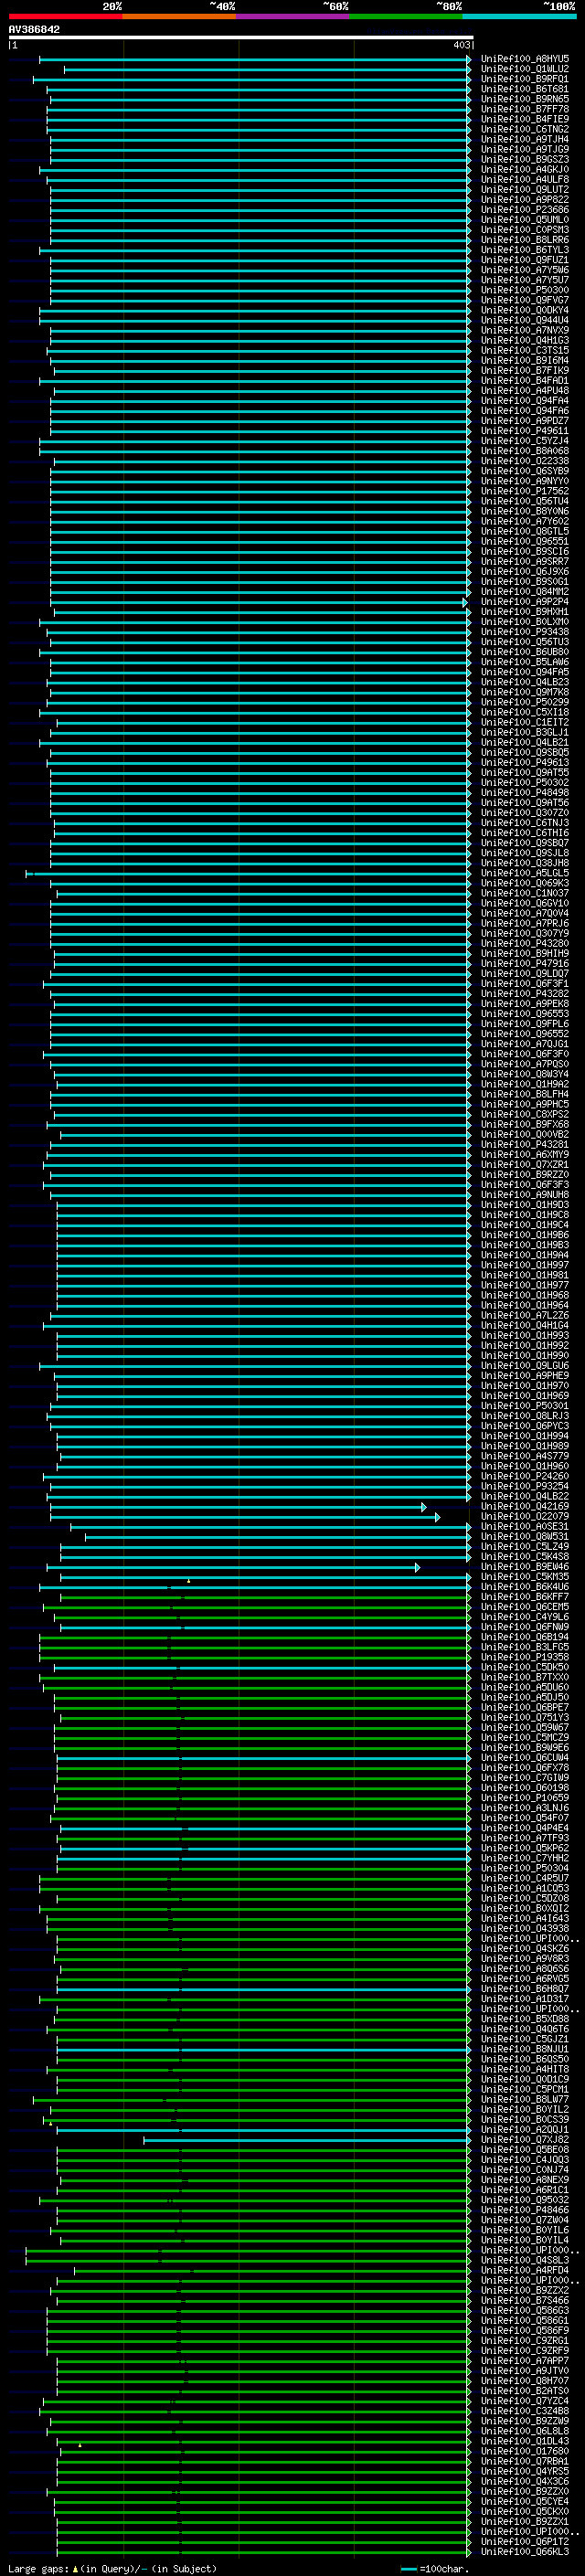Open hit UniRef100_B9RFQ1
The image size is (585, 2576).
[x=525, y=79]
